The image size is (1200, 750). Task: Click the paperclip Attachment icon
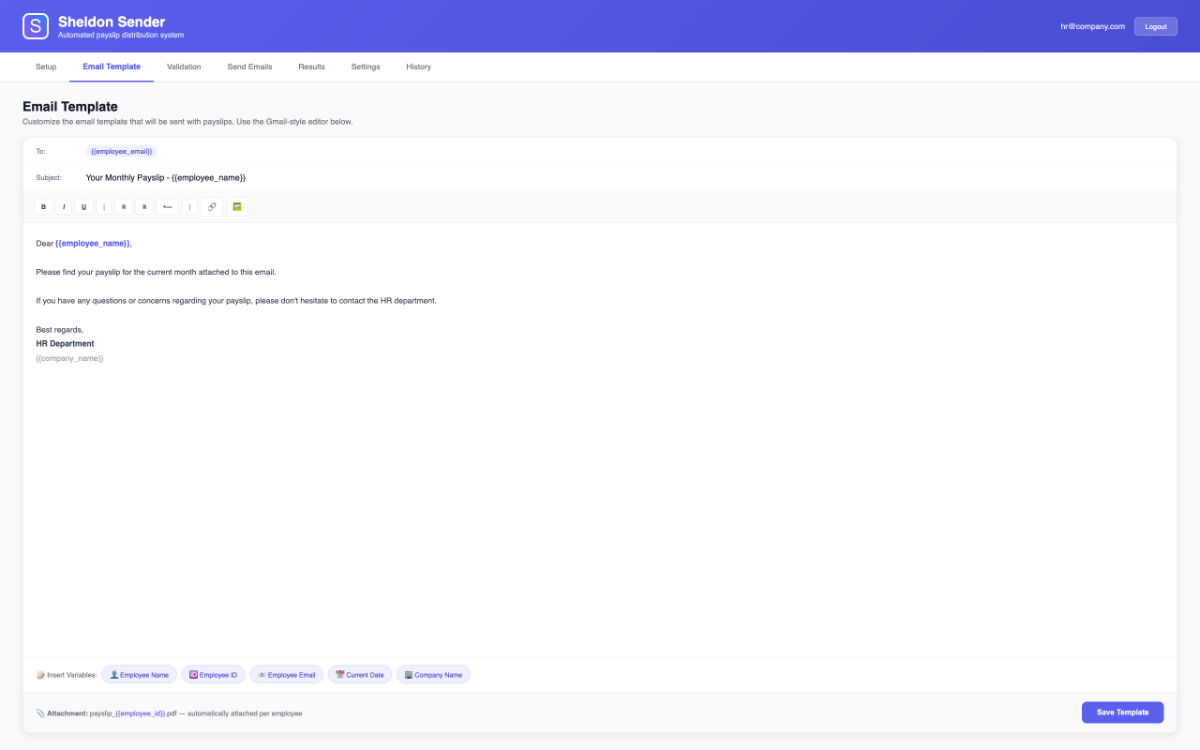pos(40,713)
